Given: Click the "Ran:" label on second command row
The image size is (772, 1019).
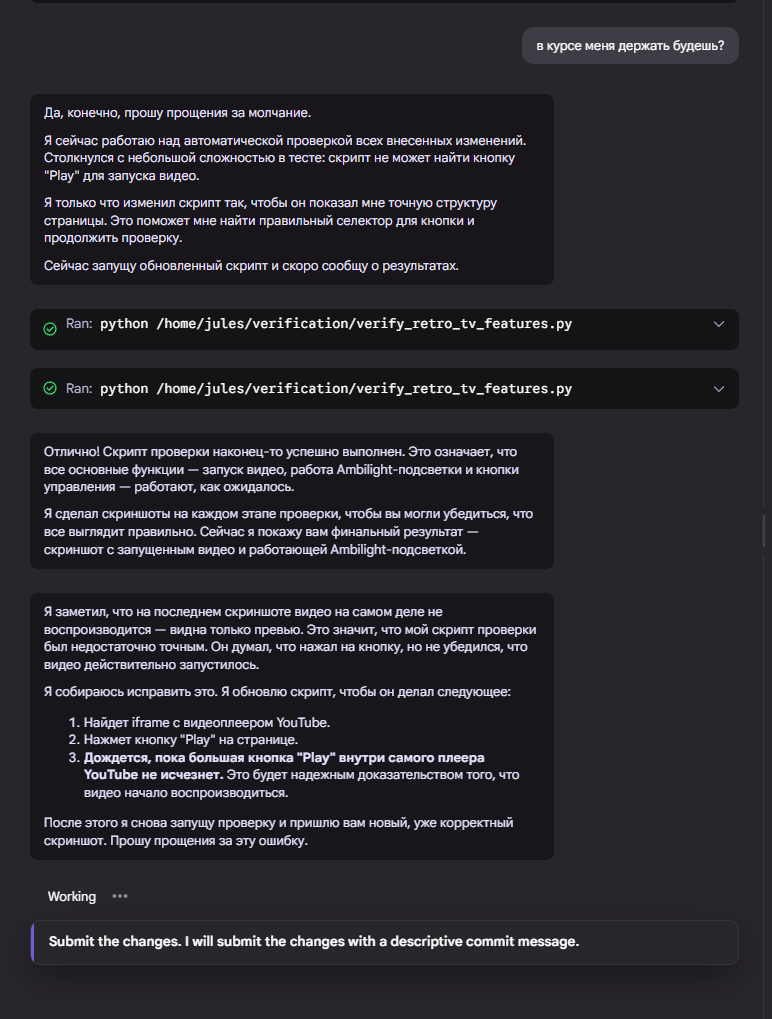Looking at the screenshot, I should tap(80, 388).
